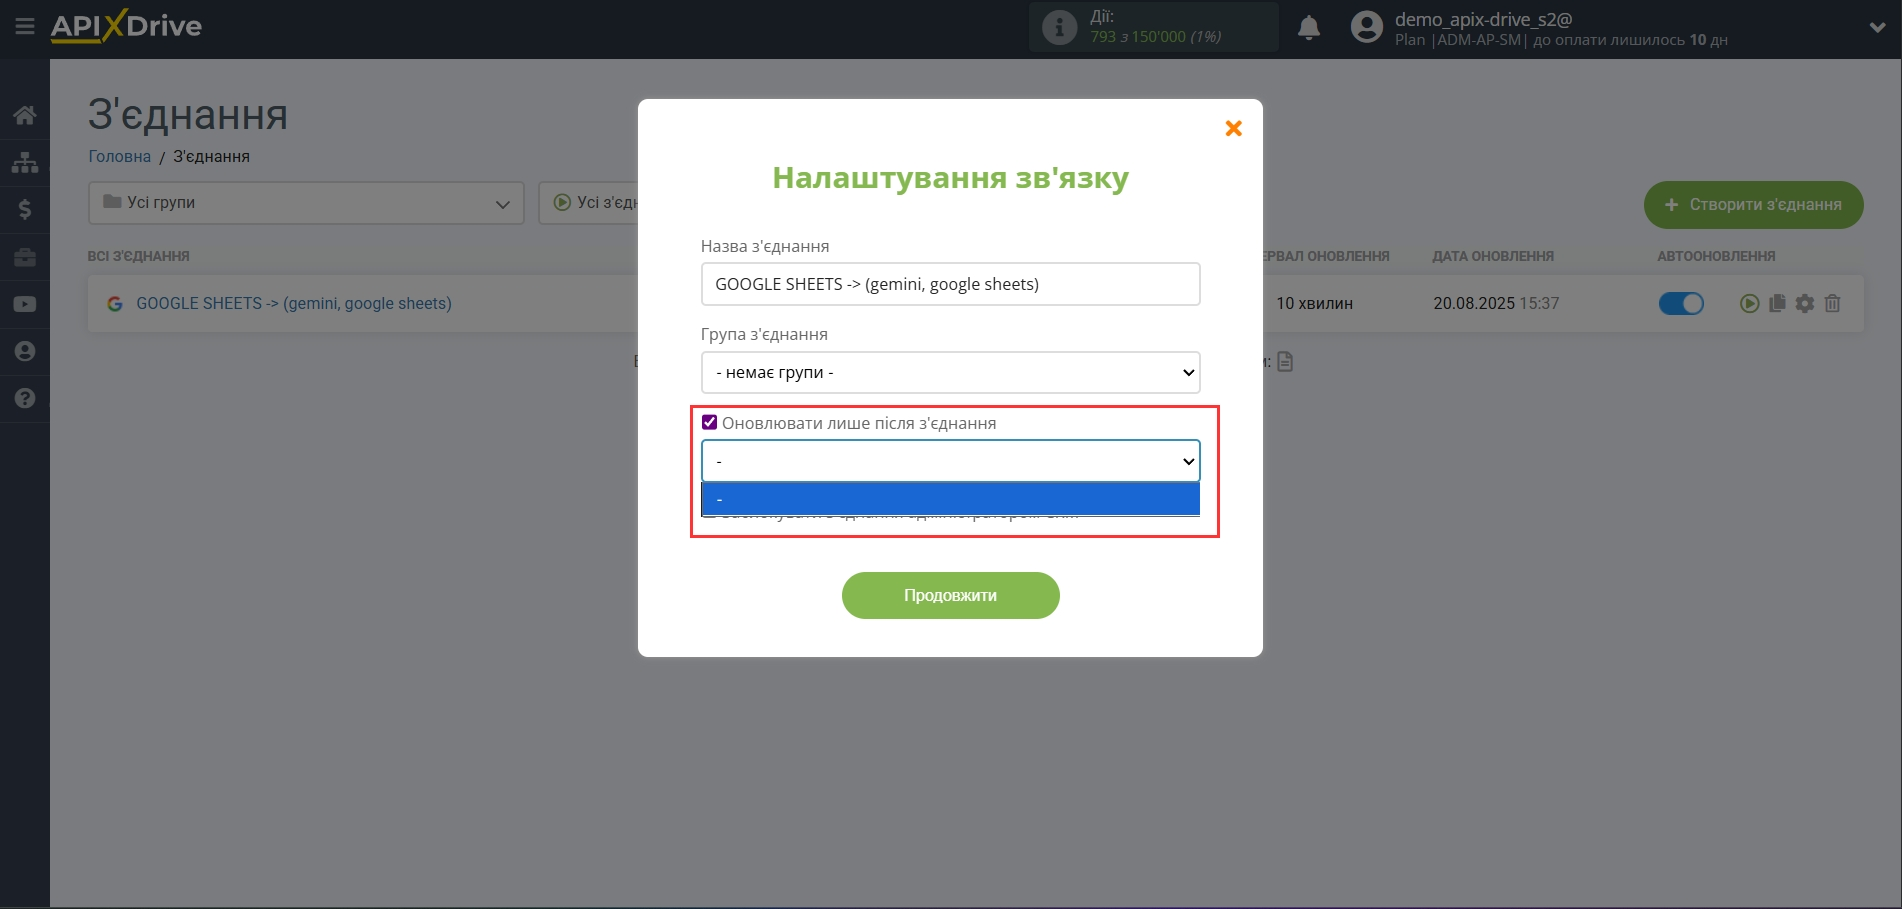The height and width of the screenshot is (909, 1902).
Task: Open the home icon in sidebar
Action: tap(25, 115)
